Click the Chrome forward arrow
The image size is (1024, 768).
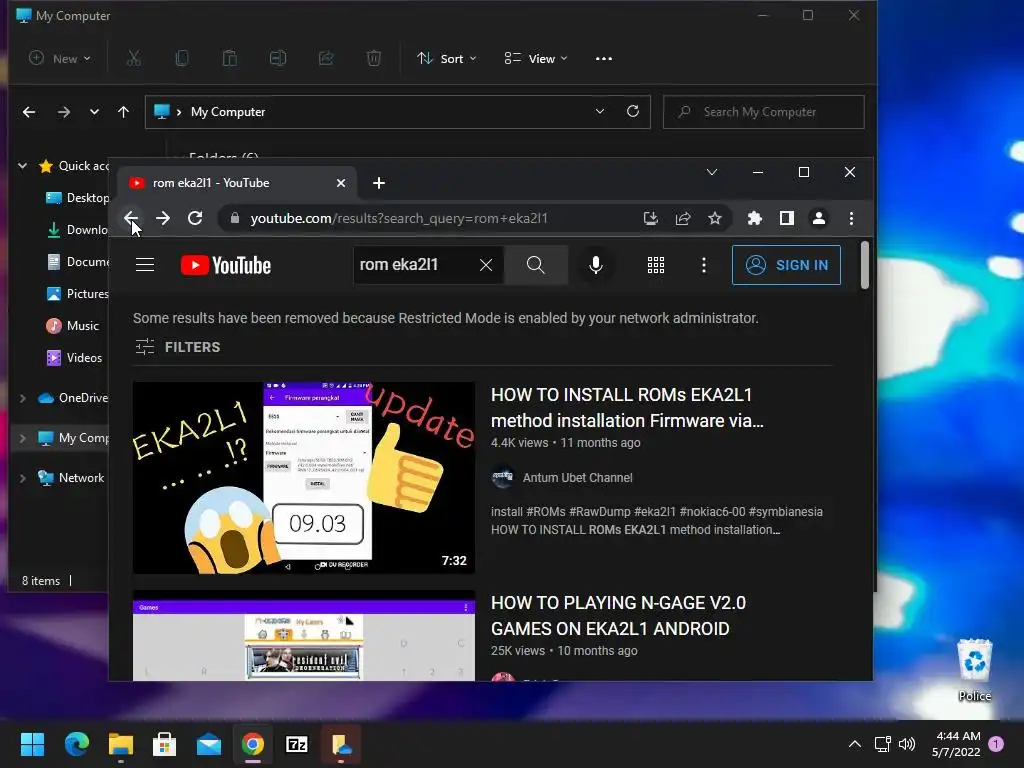click(x=163, y=218)
